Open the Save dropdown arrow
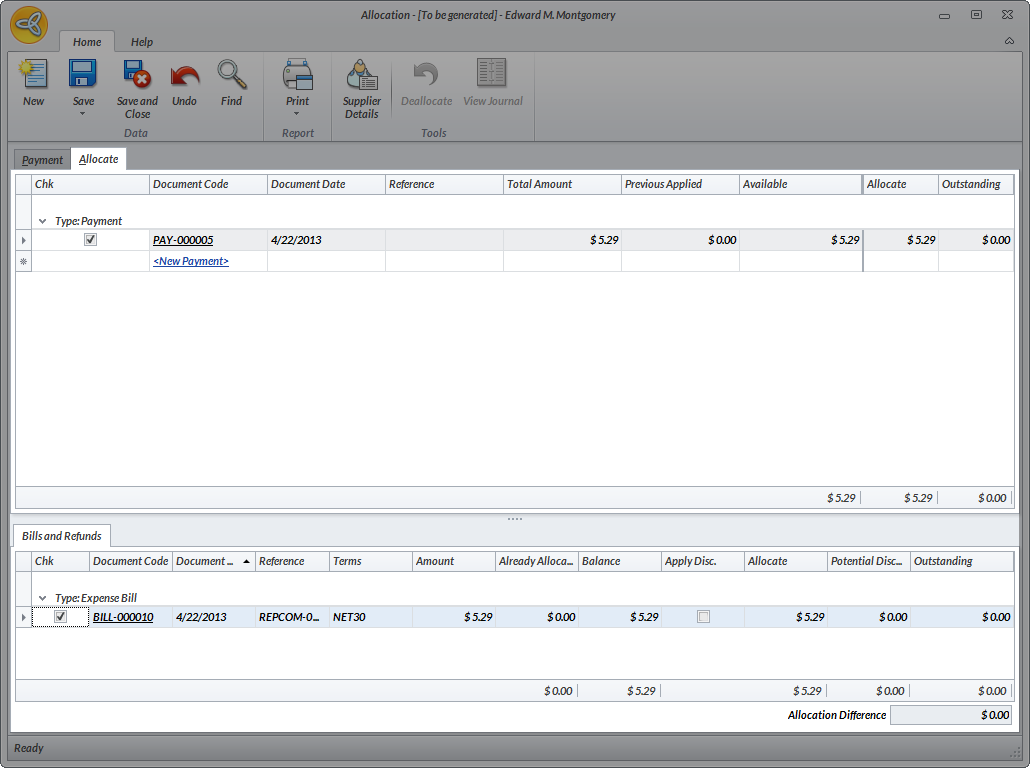This screenshot has height=768, width=1030. (83, 114)
